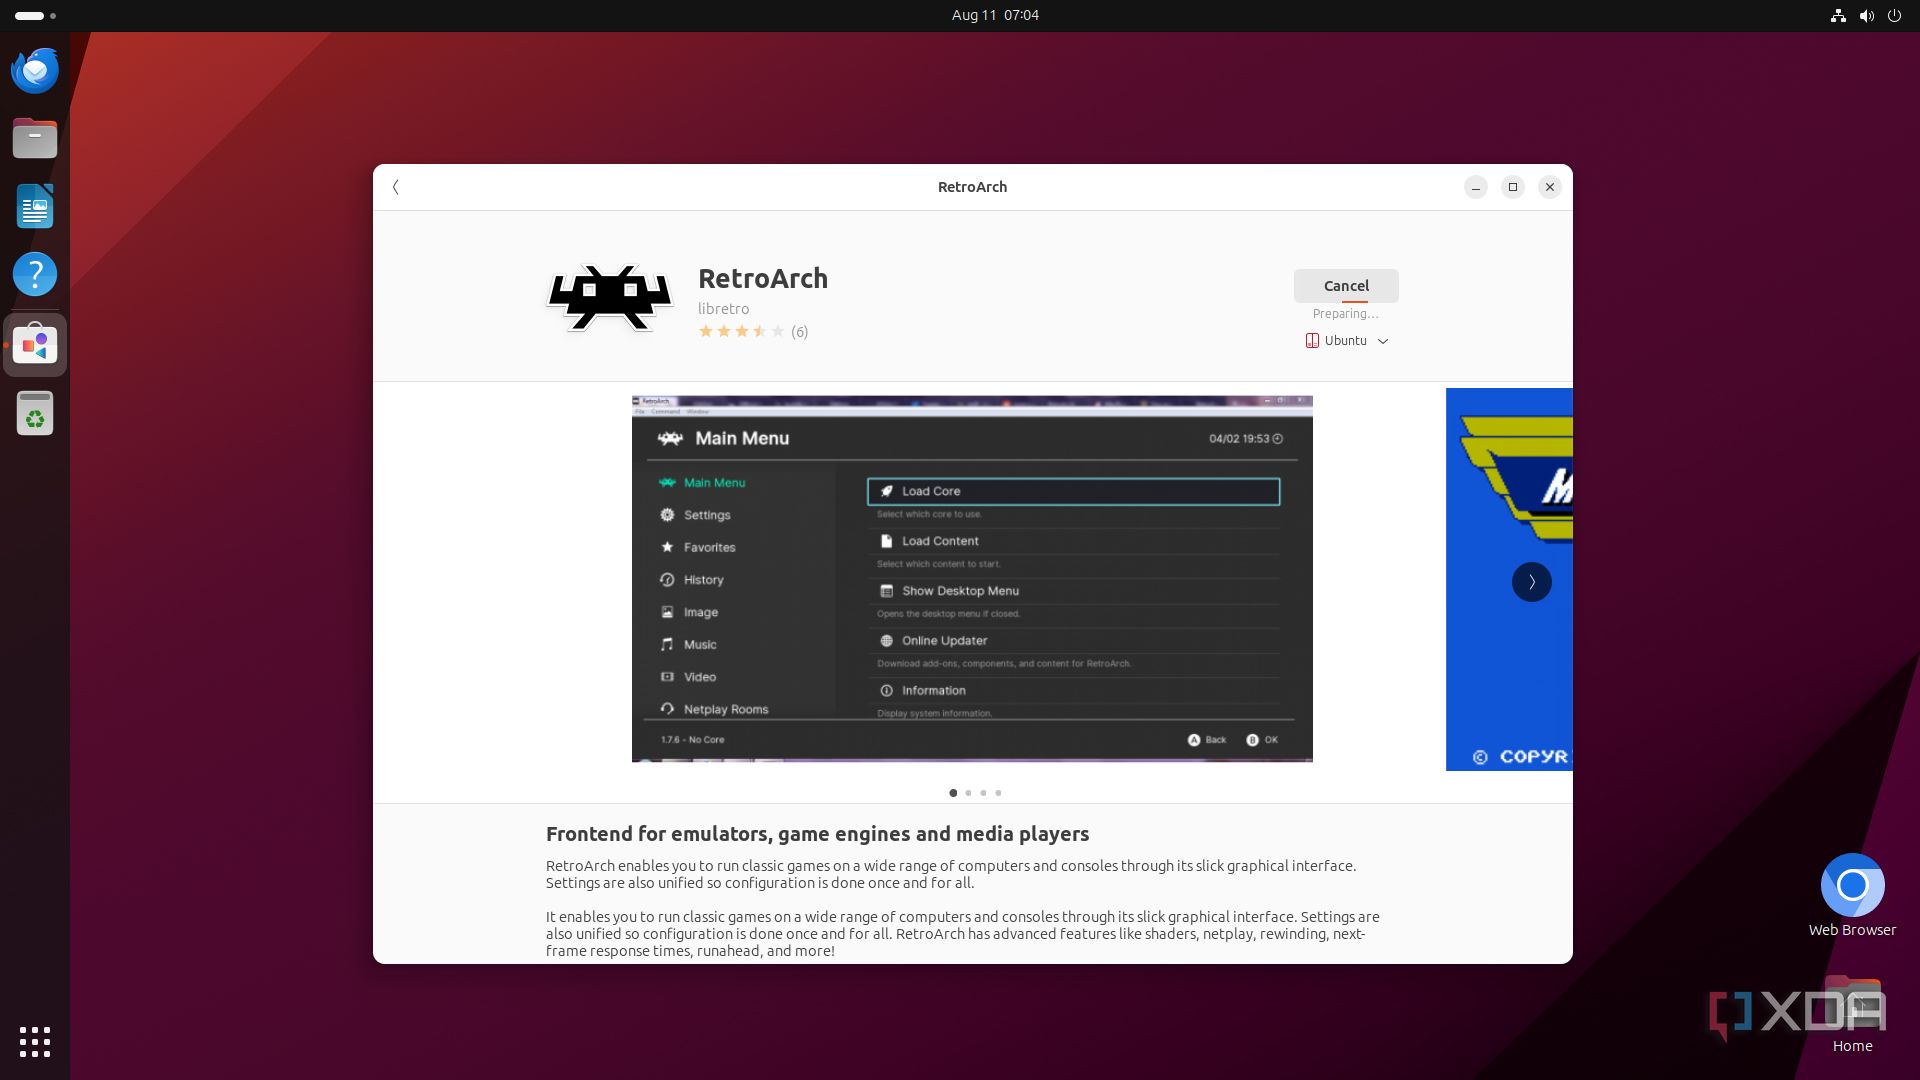Launch LibreOffice Writer from the dock
This screenshot has width=1920, height=1080.
tap(35, 206)
